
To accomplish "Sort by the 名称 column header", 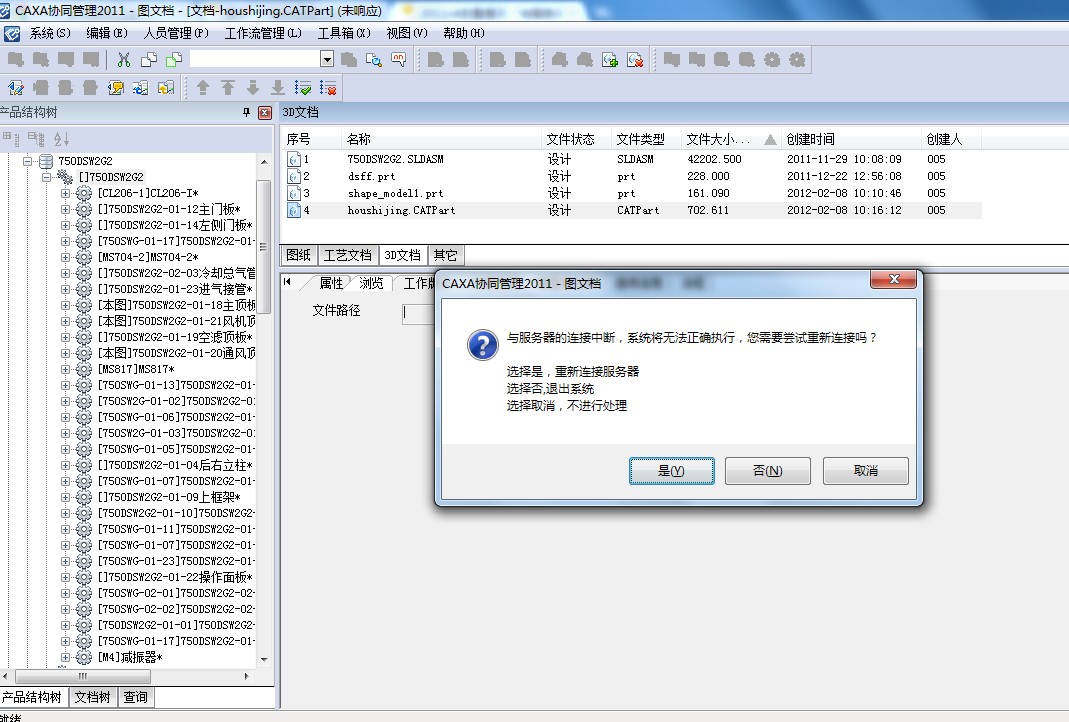I will tap(442, 139).
